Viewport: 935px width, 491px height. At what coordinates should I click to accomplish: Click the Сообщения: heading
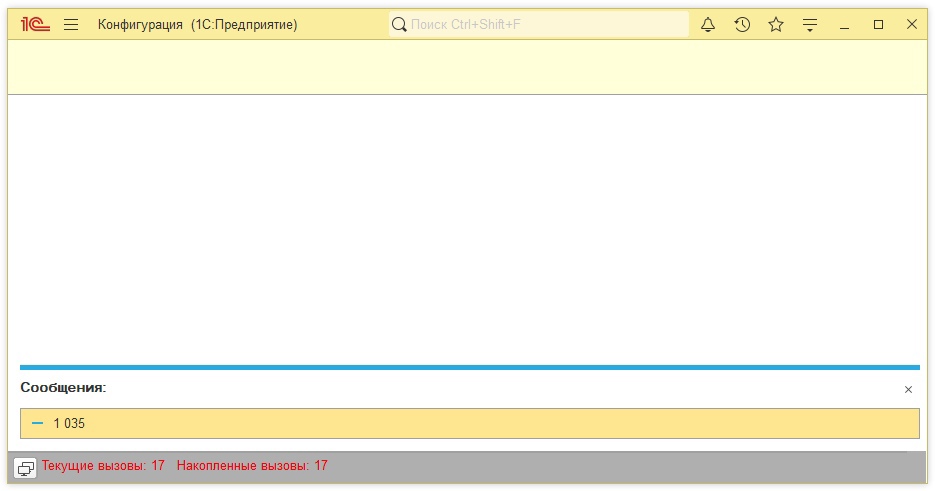(x=63, y=388)
